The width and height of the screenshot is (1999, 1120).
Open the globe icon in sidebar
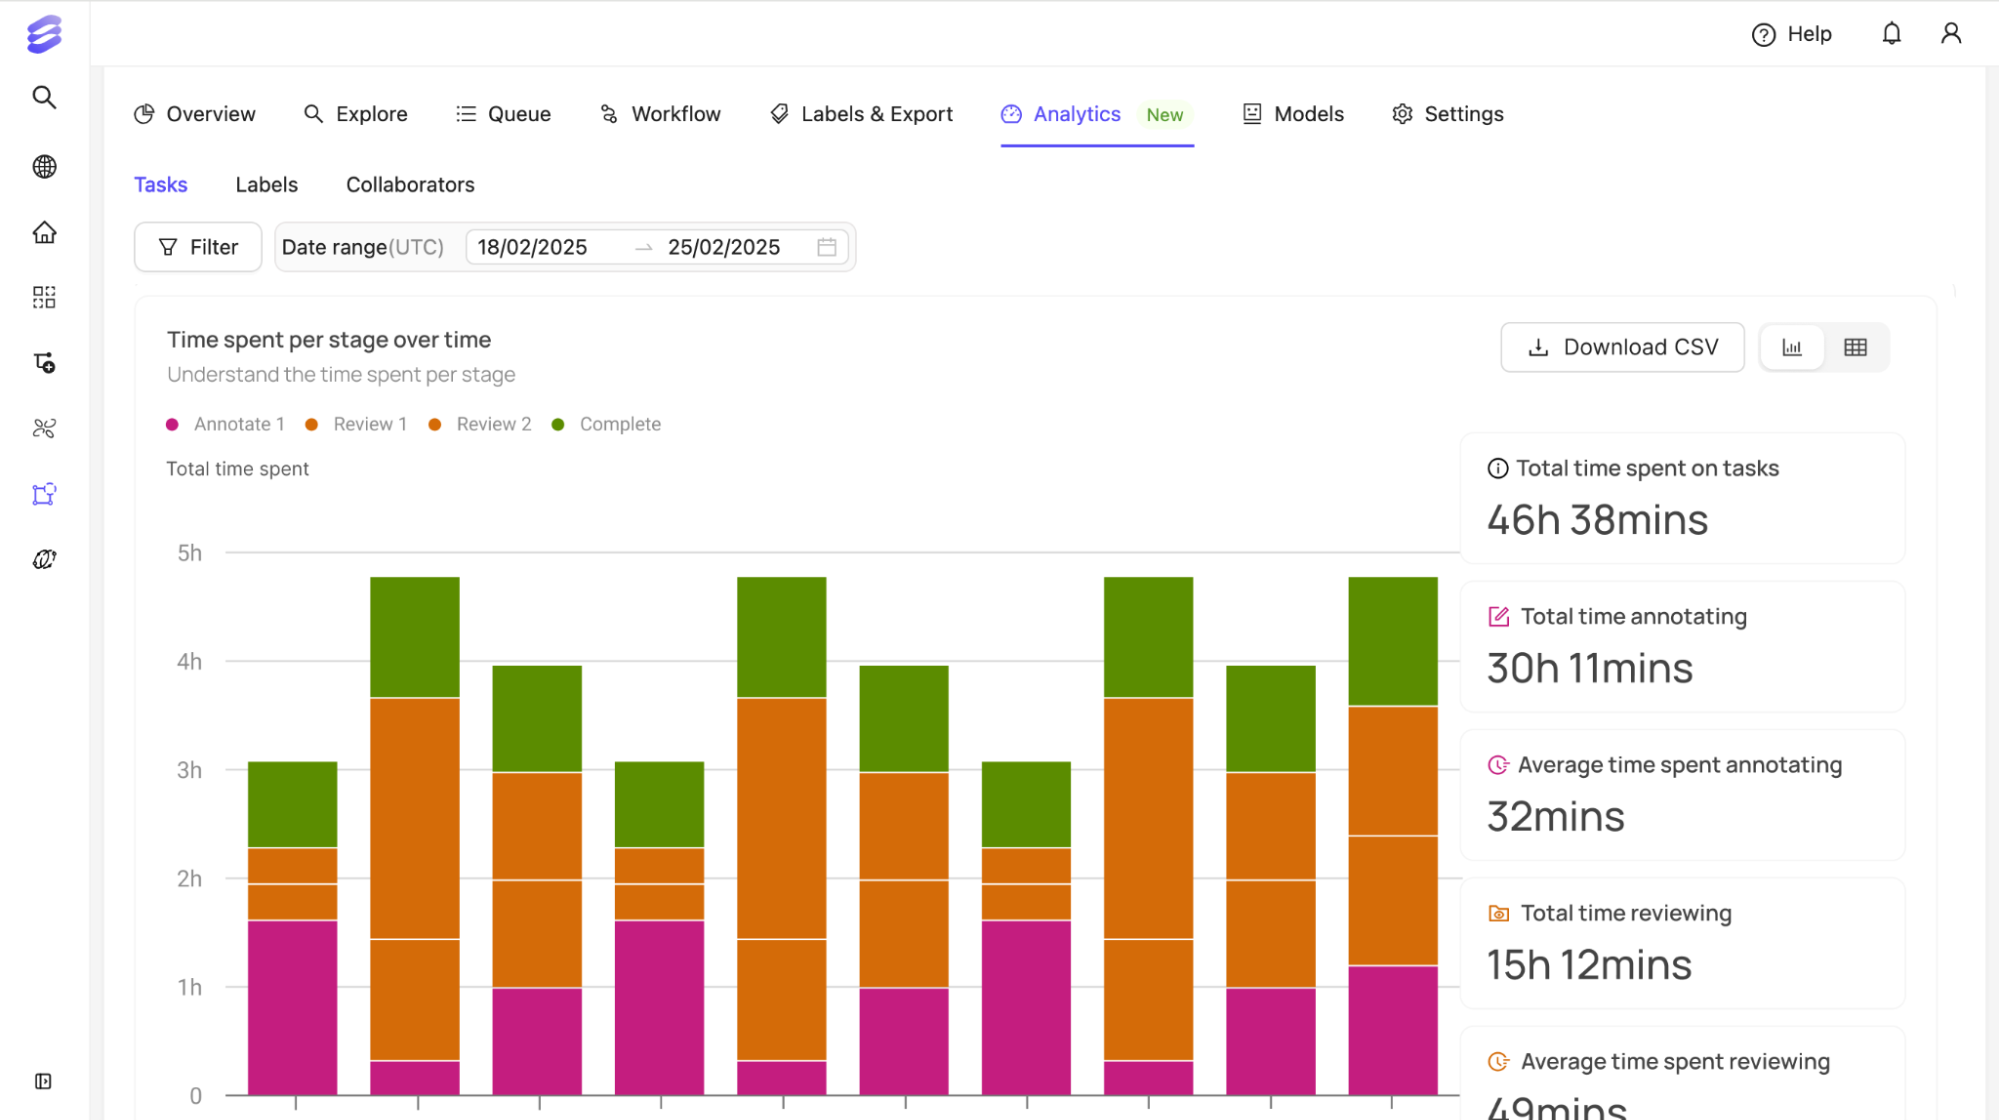44,166
